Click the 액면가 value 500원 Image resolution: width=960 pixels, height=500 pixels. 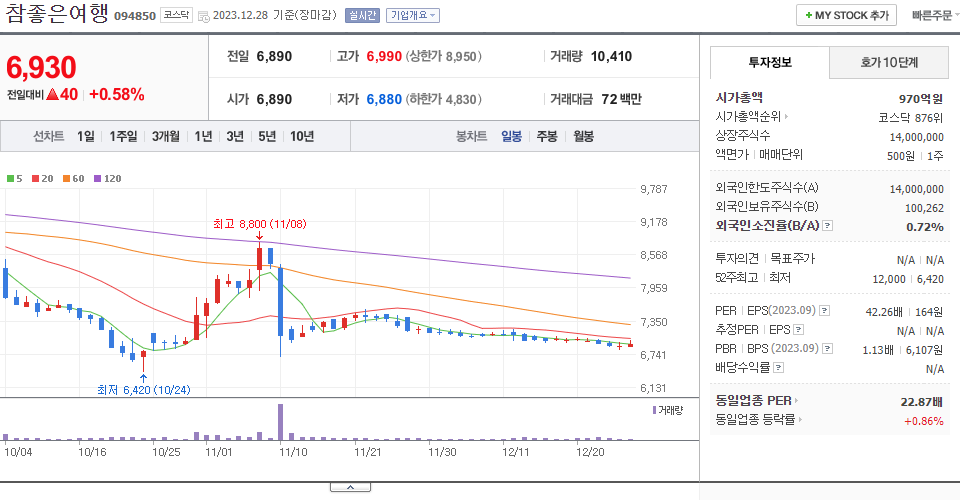click(x=901, y=156)
